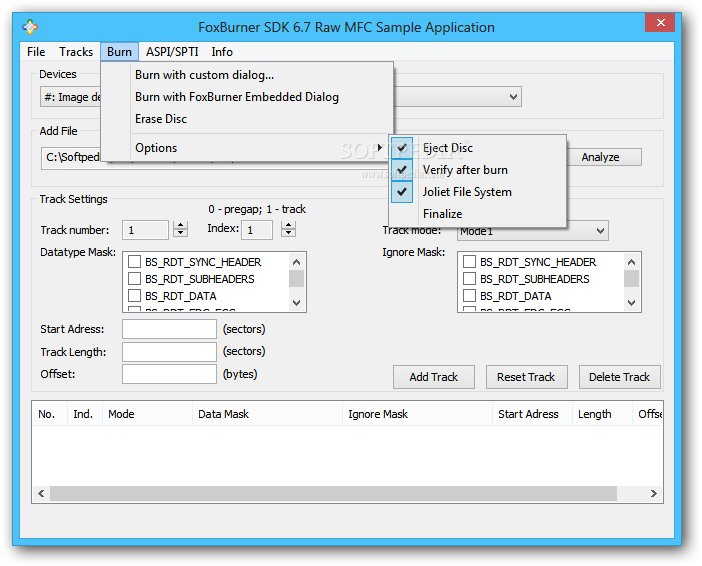
Task: Click the Ignore Mask column header
Action: pos(417,414)
